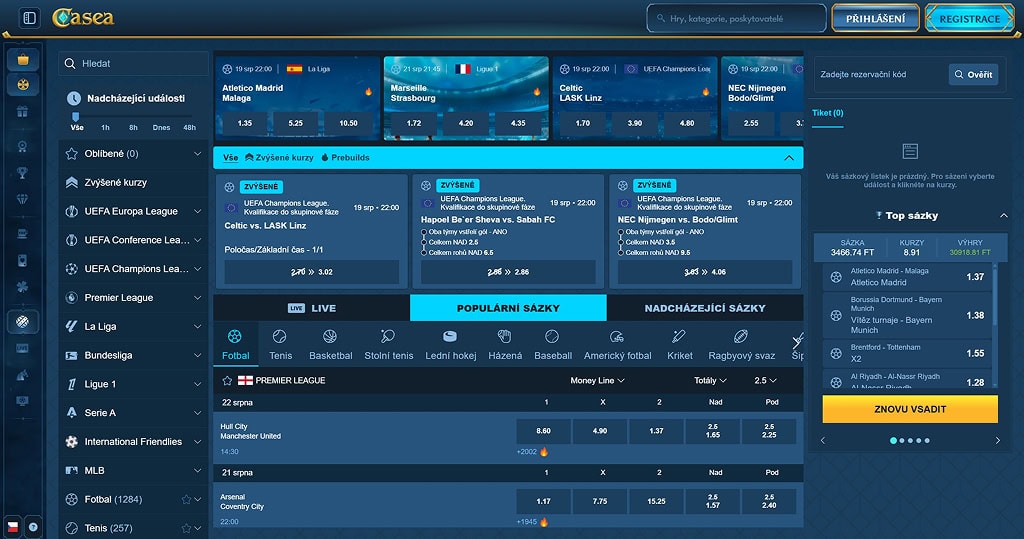The width and height of the screenshot is (1024, 539).
Task: Collapse the Top sázky section
Action: pyautogui.click(x=1003, y=216)
